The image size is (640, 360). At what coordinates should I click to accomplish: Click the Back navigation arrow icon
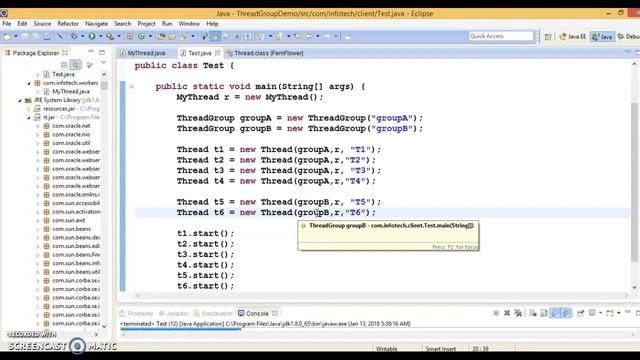click(309, 36)
